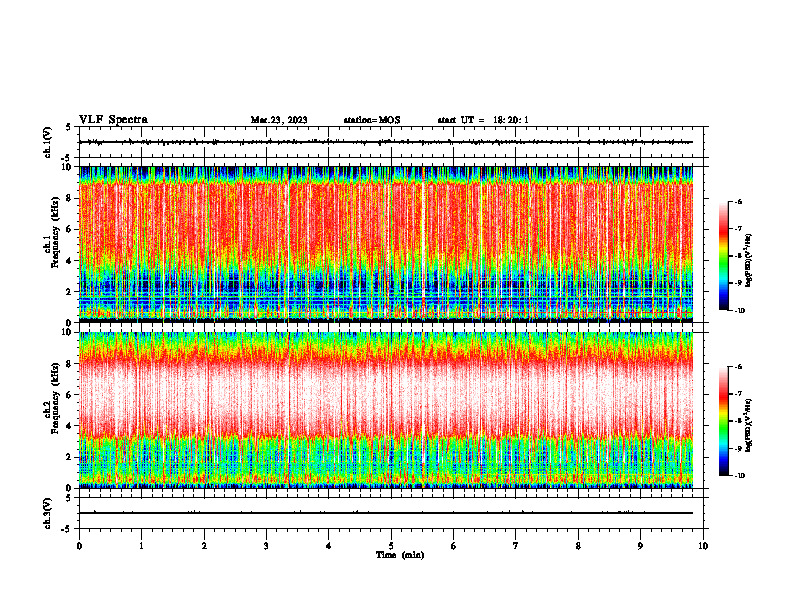Click the "3" tick on the Time axis

(266, 546)
